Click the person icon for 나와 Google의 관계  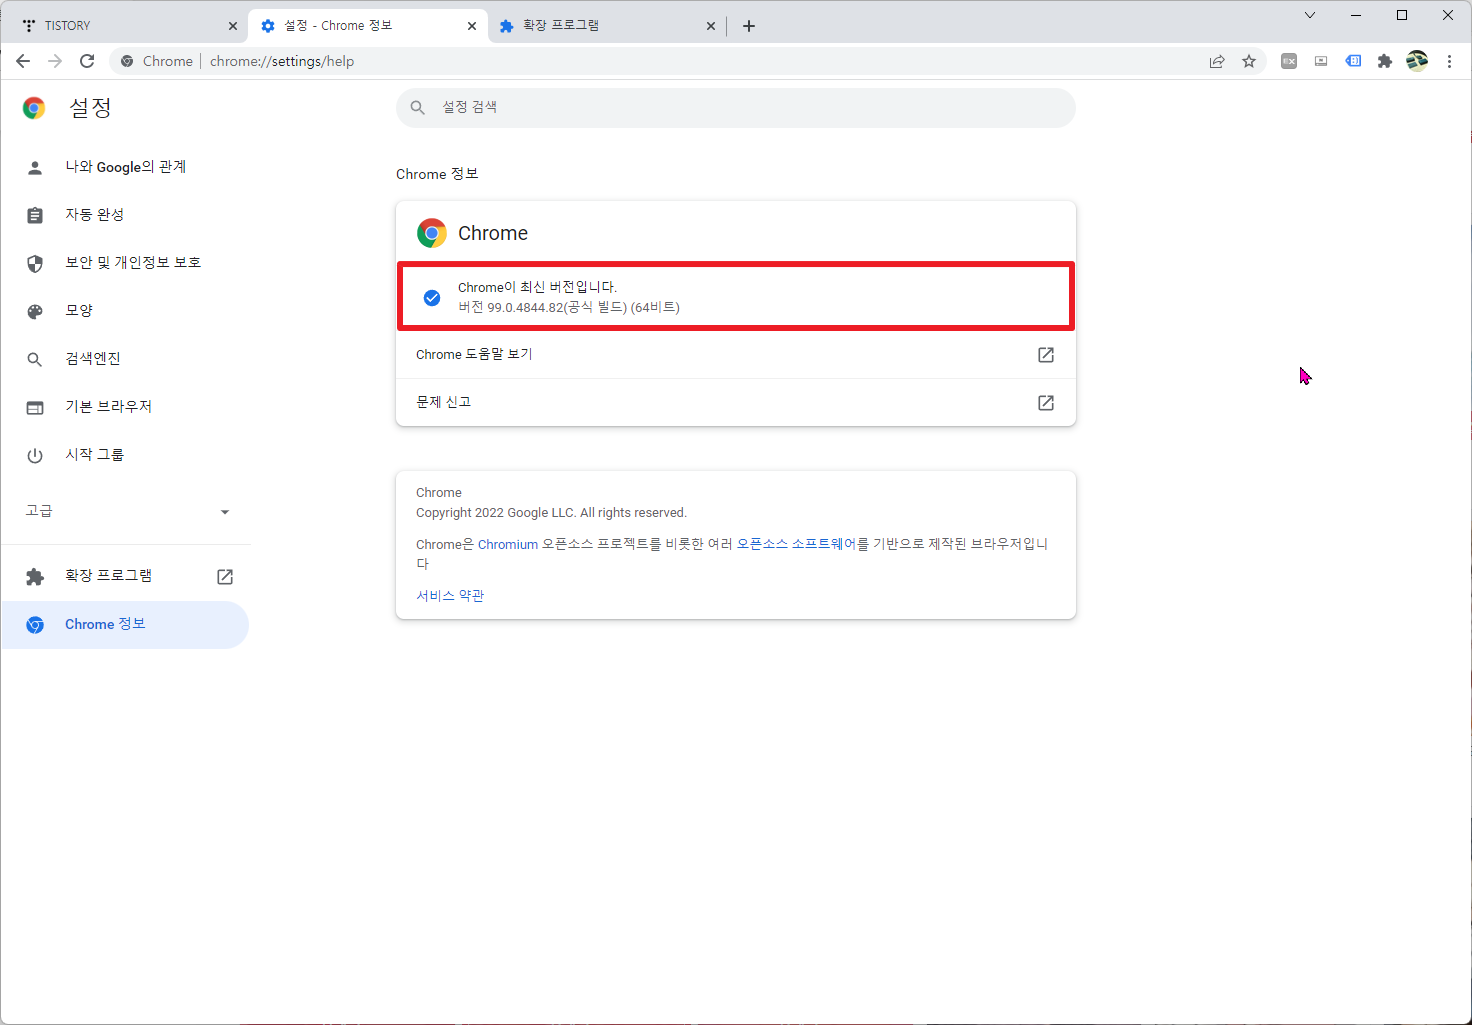tap(35, 167)
